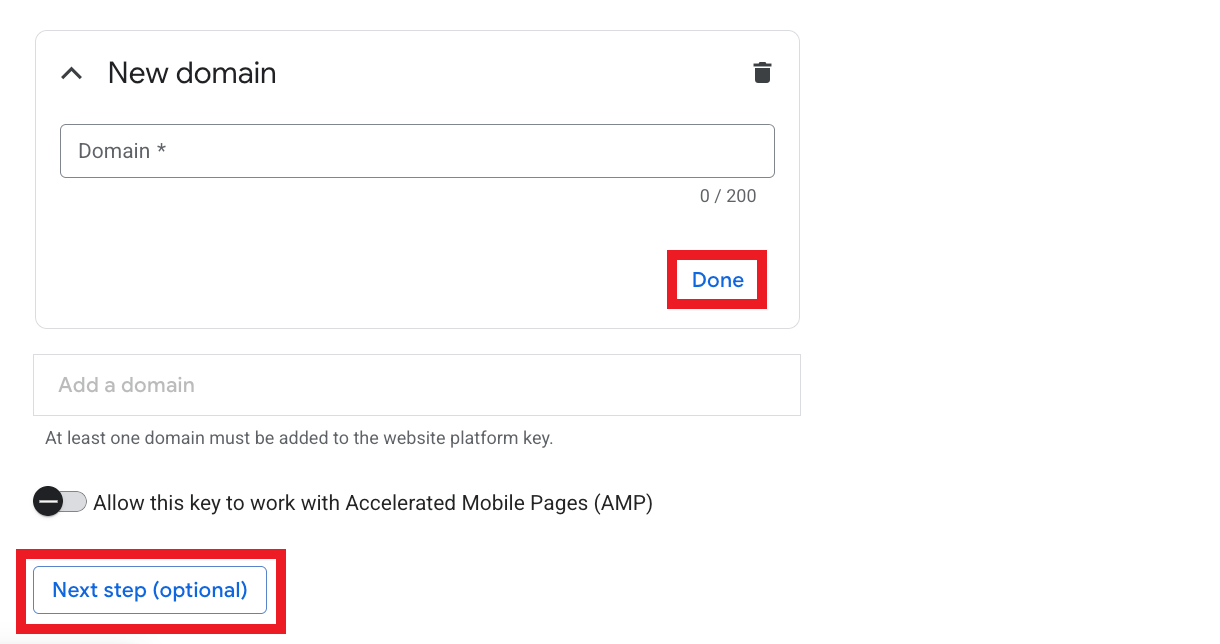Enable Accelerated Mobile Pages support
The image size is (1220, 644).
point(59,502)
